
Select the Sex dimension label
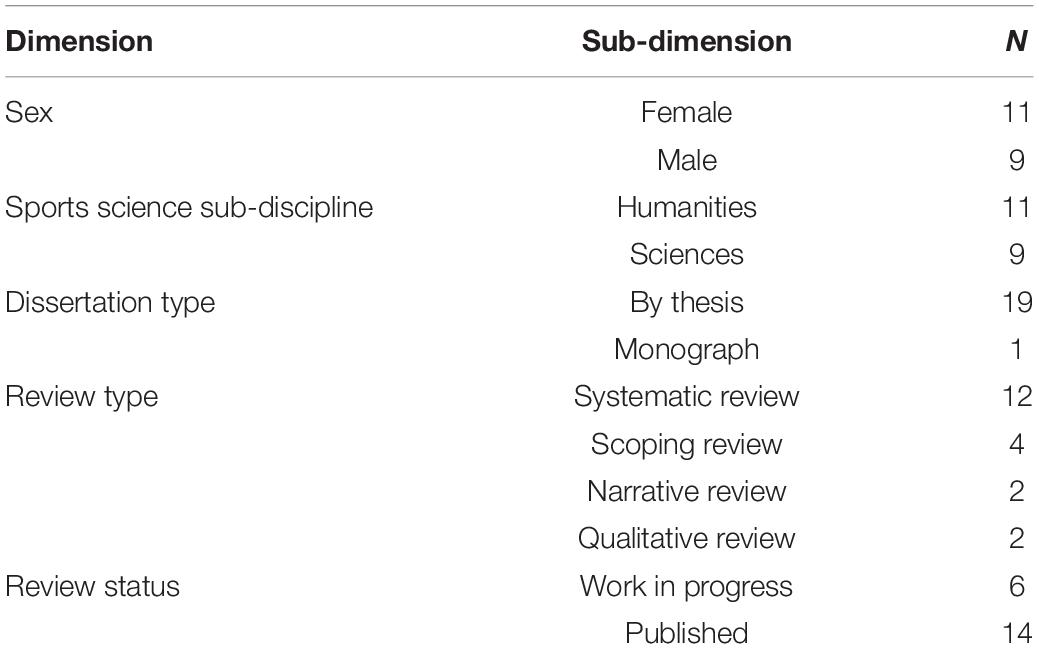point(28,112)
